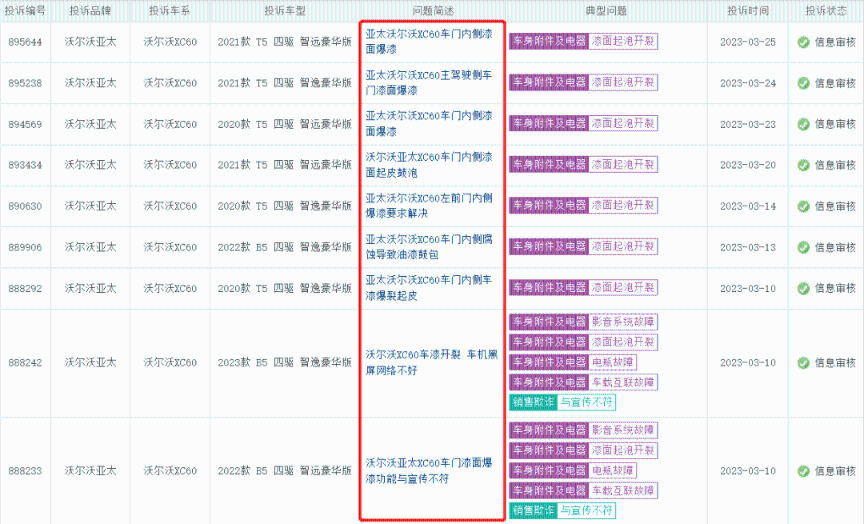
Task: Click the green check icon in row 895644
Action: 803,42
